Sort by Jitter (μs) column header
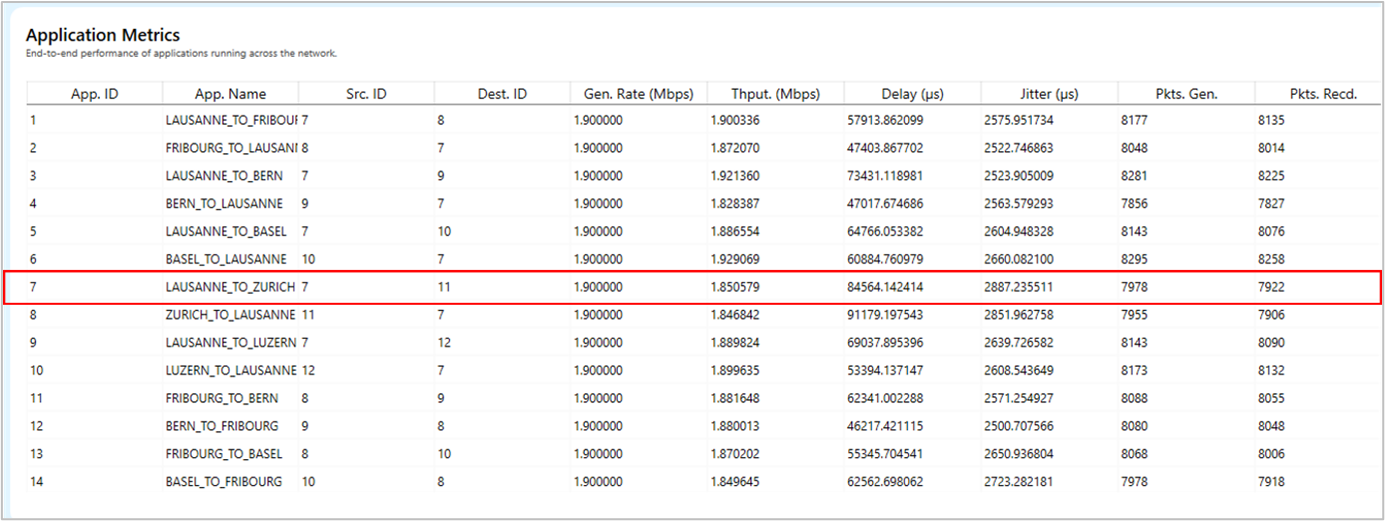Screen dimensions: 1385x521 (1048, 94)
